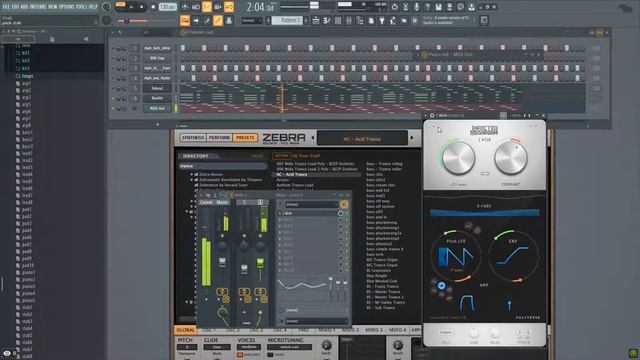Click the audio editor scissors icon
The height and width of the screenshot is (360, 640).
pos(405,7)
